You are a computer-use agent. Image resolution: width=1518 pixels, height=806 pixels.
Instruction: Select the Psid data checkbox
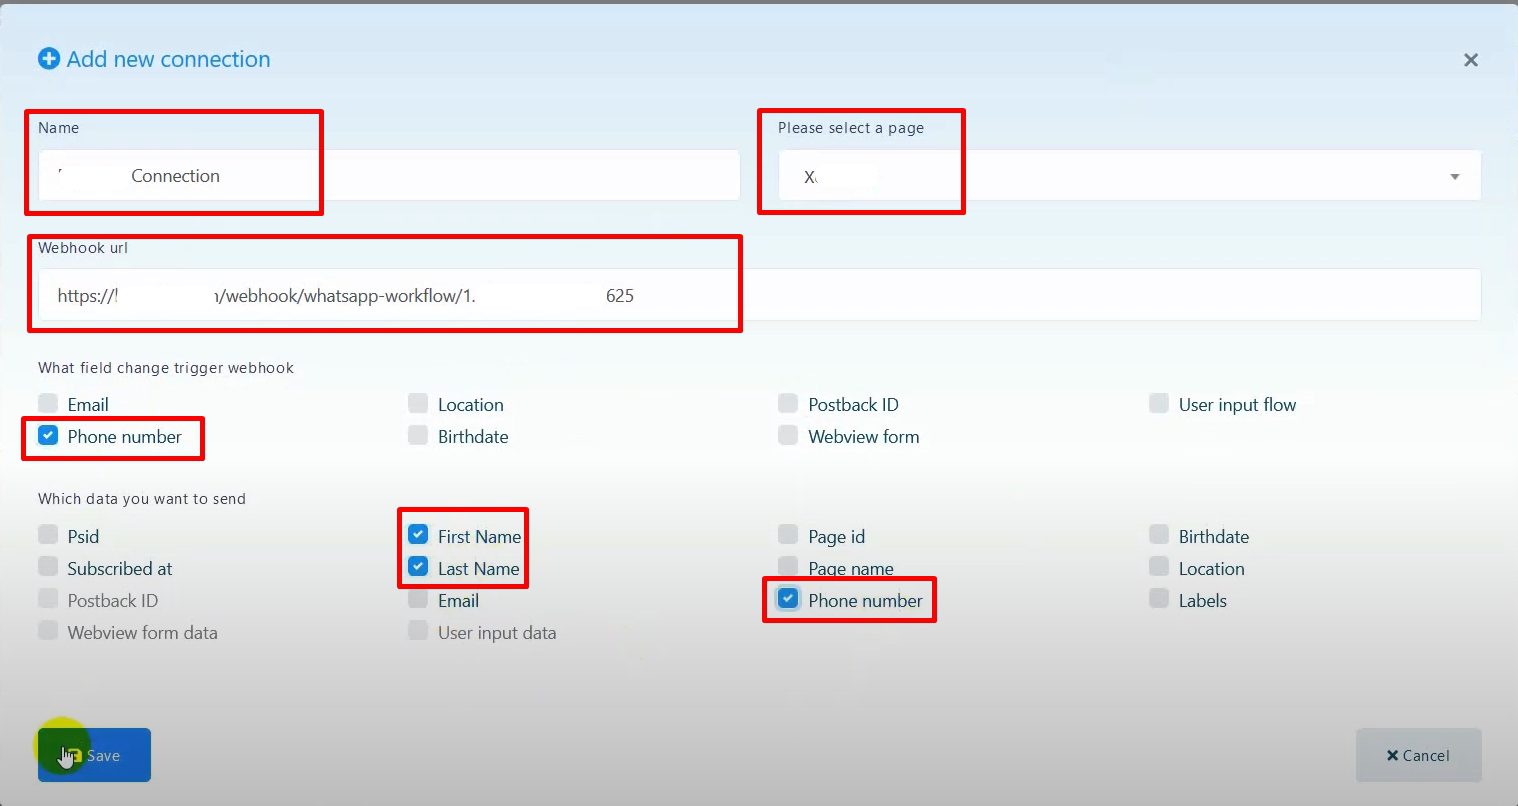pos(48,536)
